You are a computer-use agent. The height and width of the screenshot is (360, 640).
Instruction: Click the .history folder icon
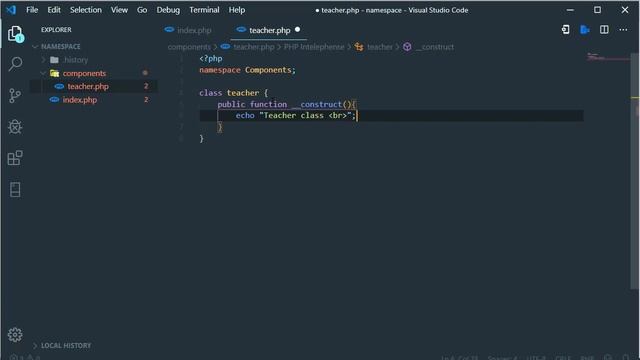coord(54,60)
